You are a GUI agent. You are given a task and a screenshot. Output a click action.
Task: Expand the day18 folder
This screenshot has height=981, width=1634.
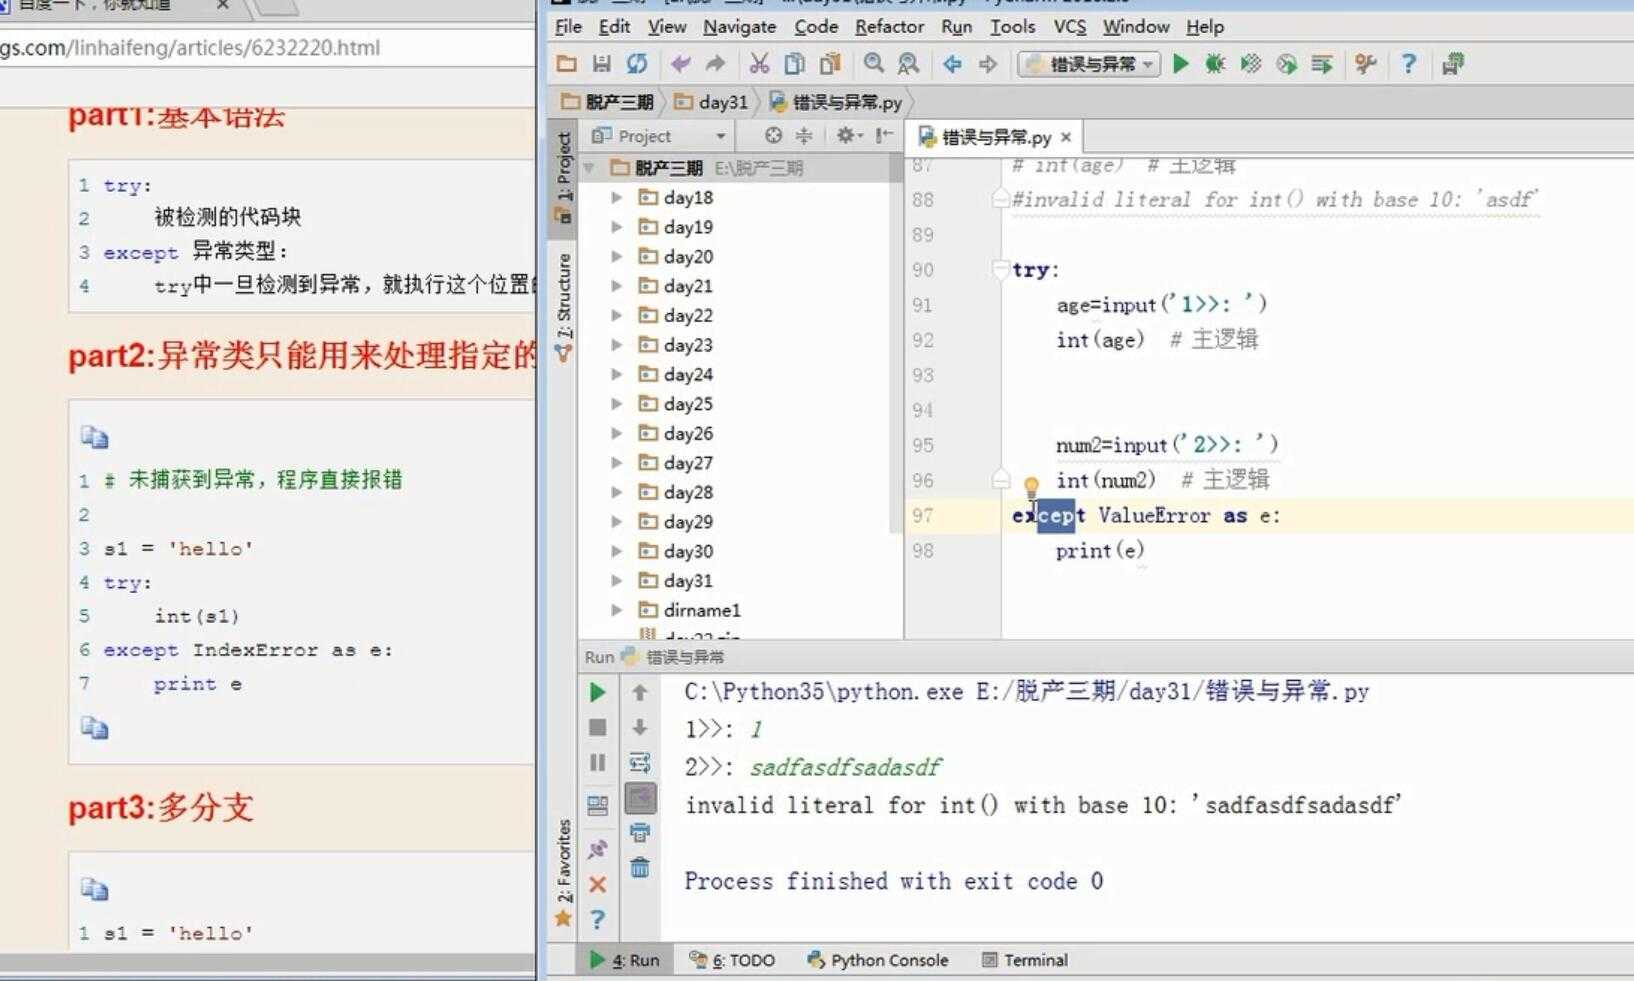coord(617,197)
